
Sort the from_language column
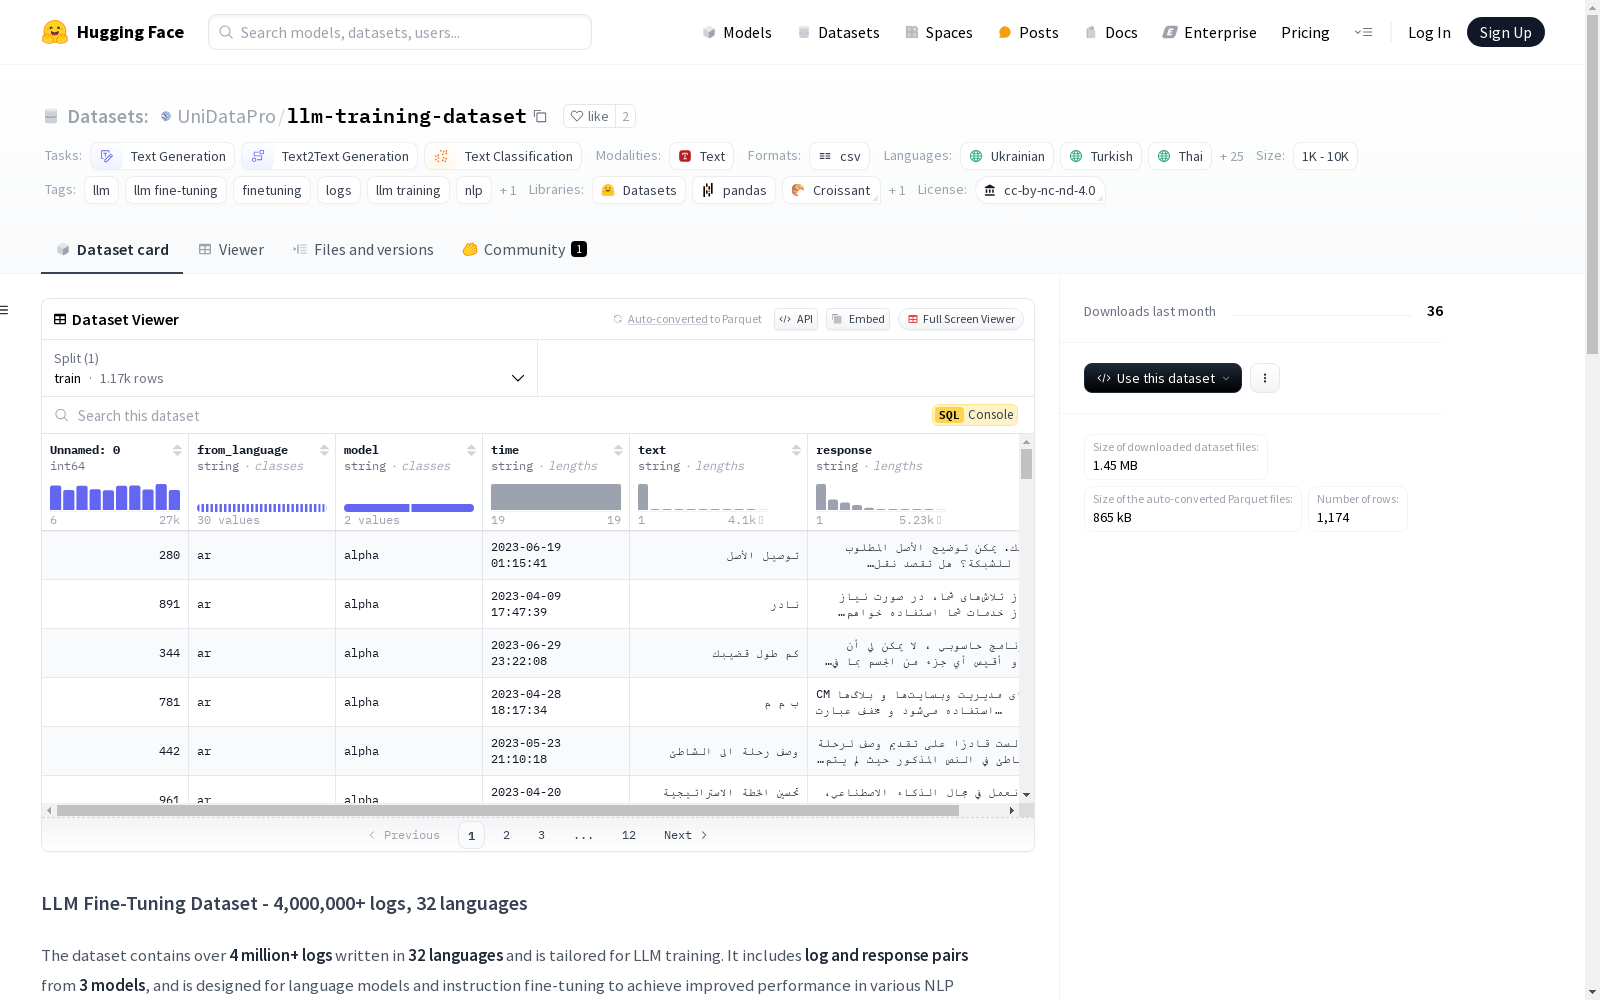pos(324,450)
